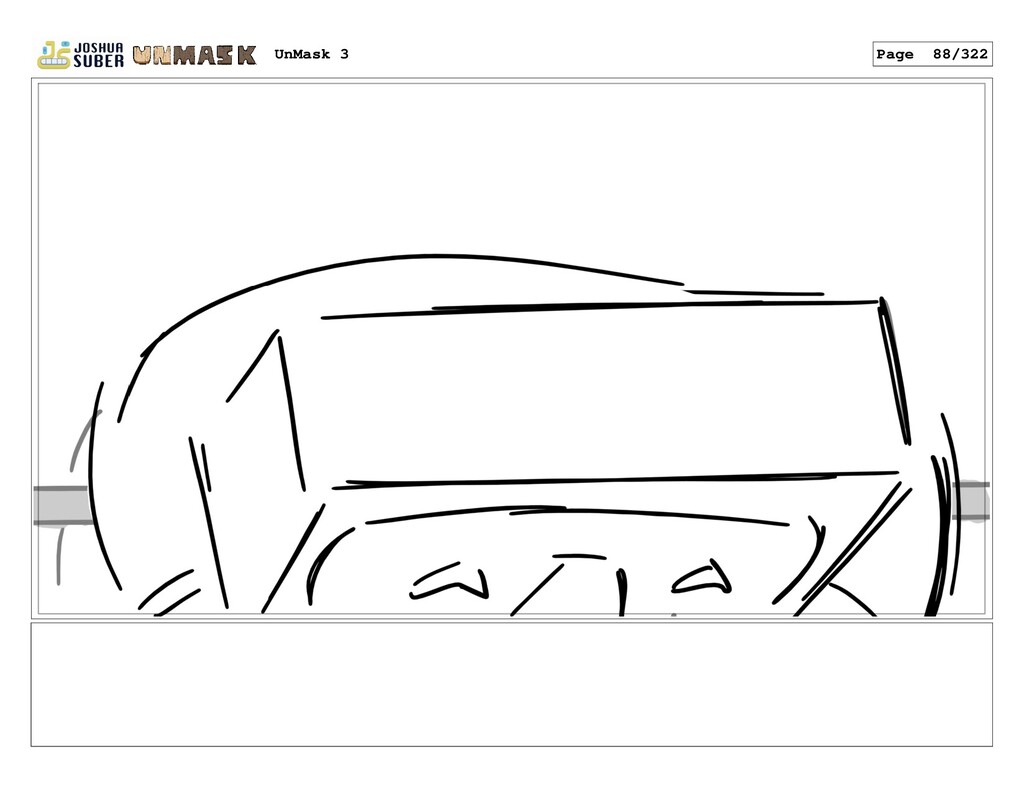Click the Joshua Suber robot logo icon
The height and width of the screenshot is (793, 1024).
coord(54,55)
